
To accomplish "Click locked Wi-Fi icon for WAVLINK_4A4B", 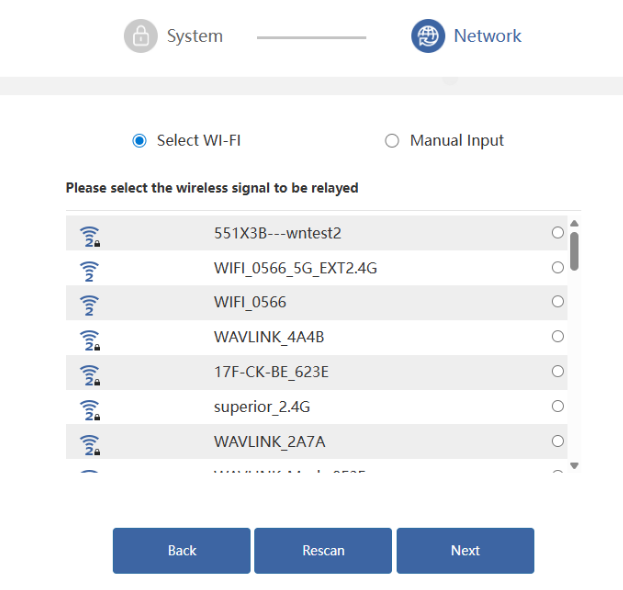I will (x=90, y=341).
